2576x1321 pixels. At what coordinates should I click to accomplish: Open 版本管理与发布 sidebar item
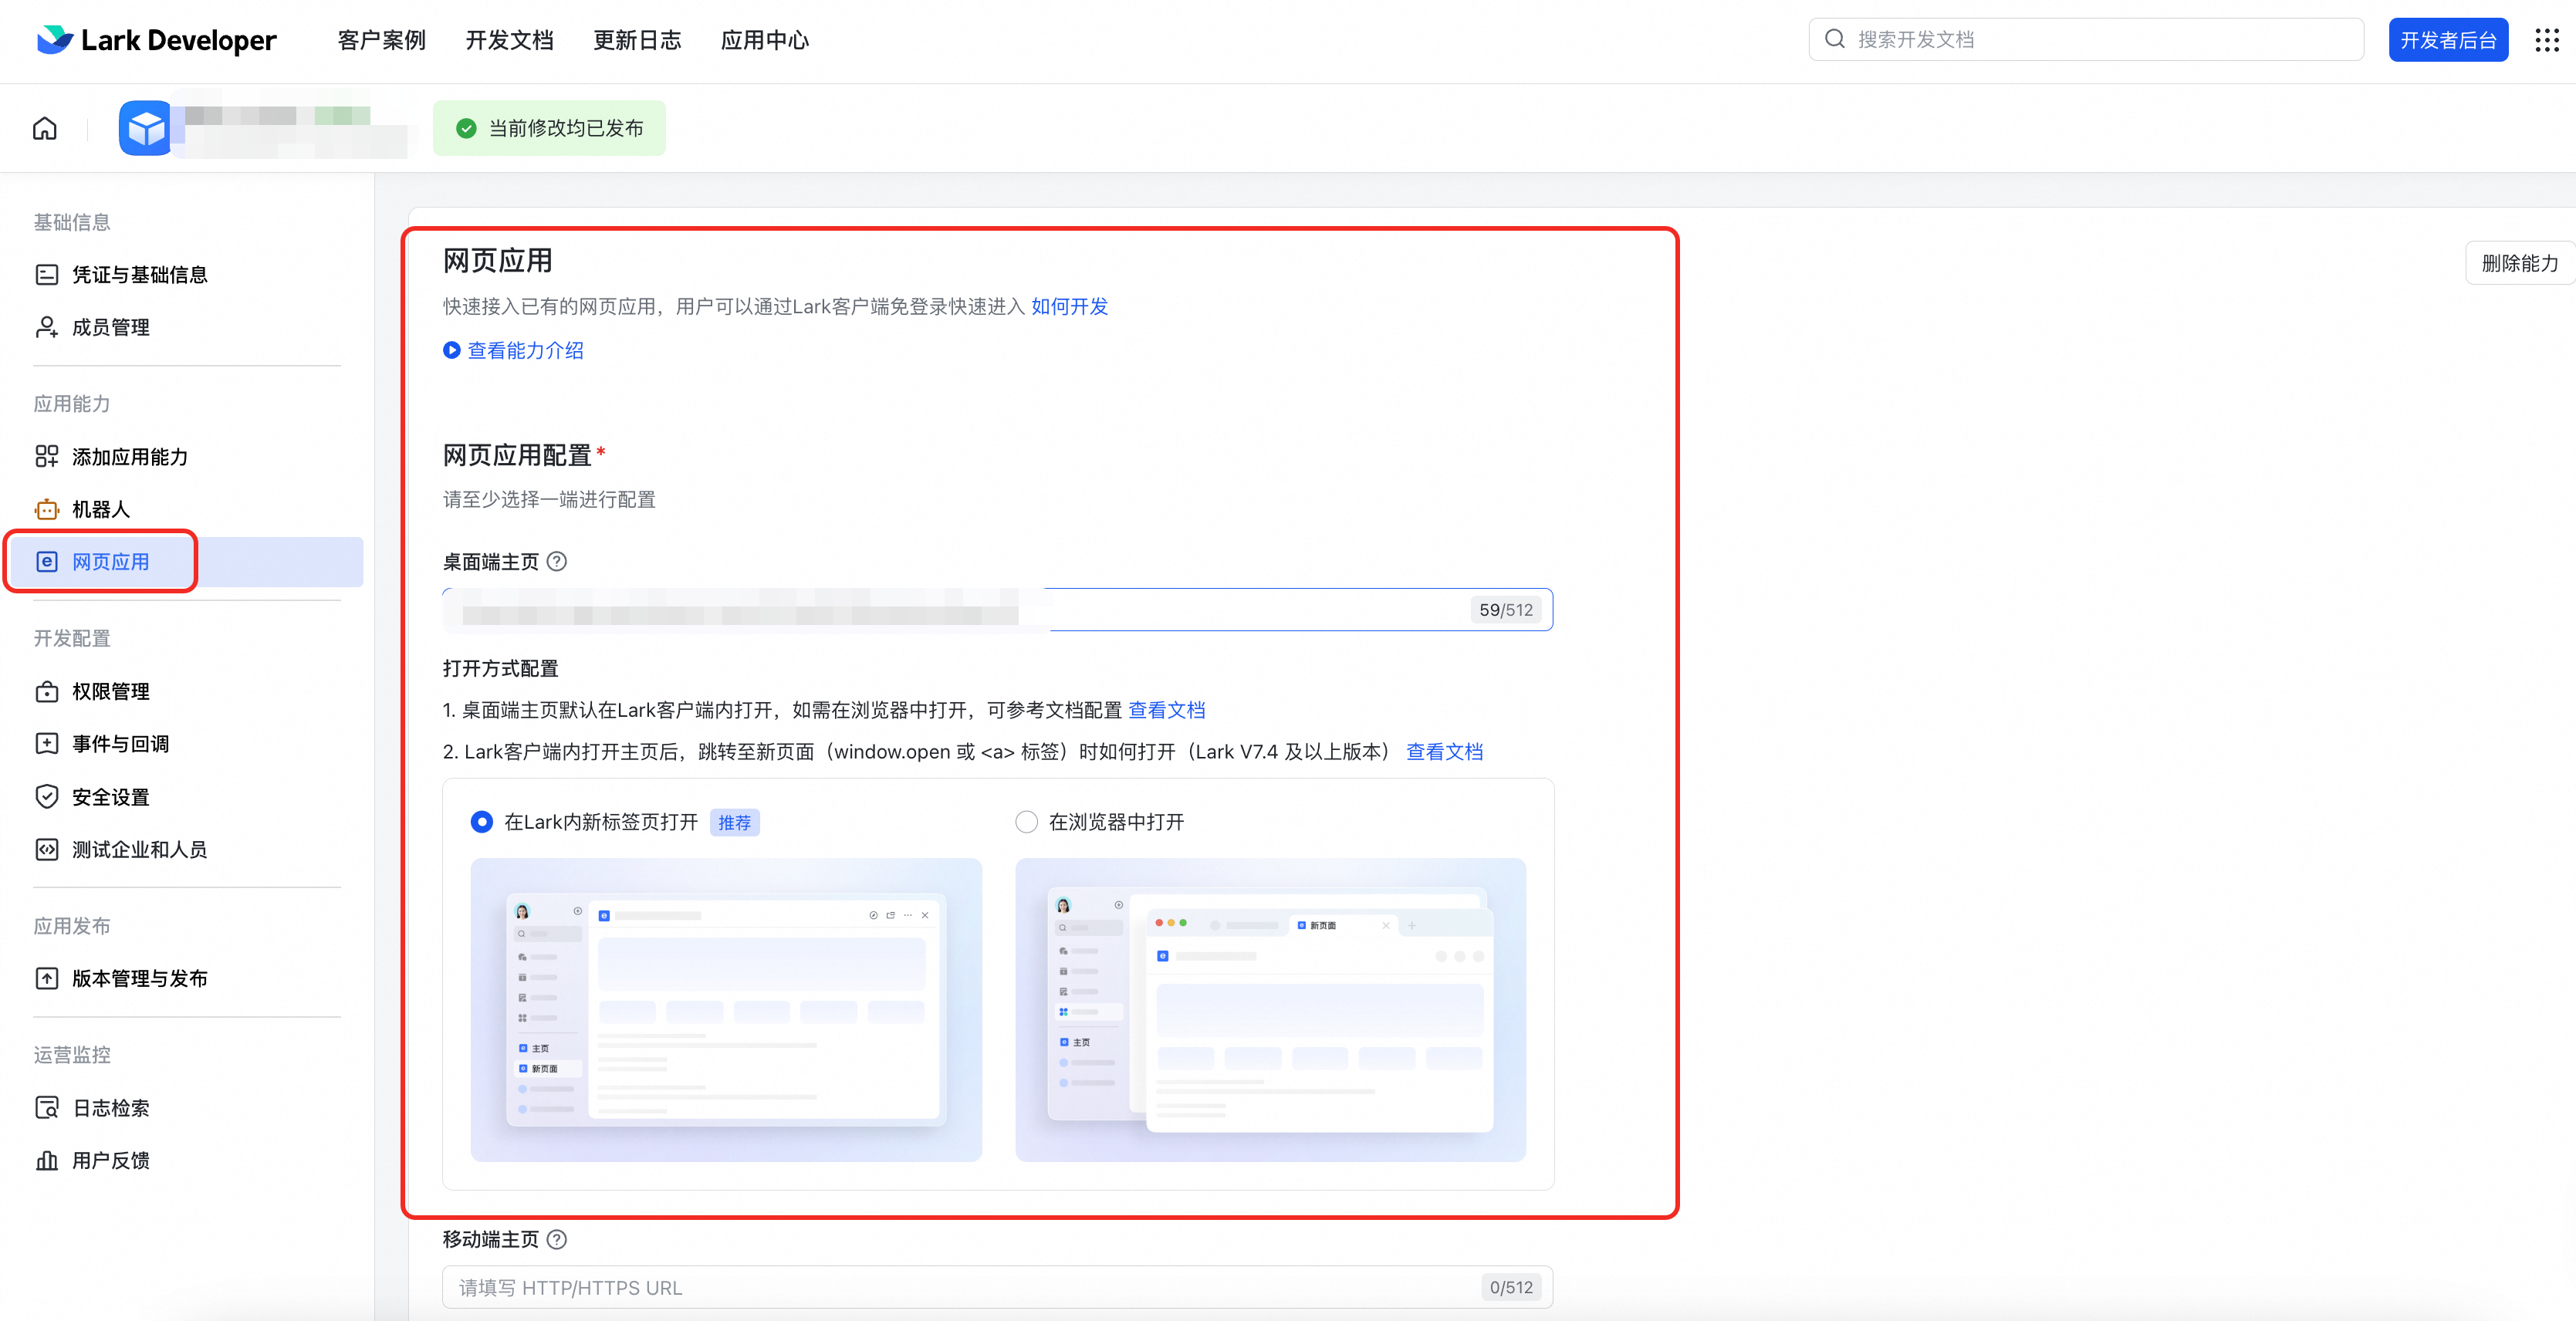[x=139, y=978]
